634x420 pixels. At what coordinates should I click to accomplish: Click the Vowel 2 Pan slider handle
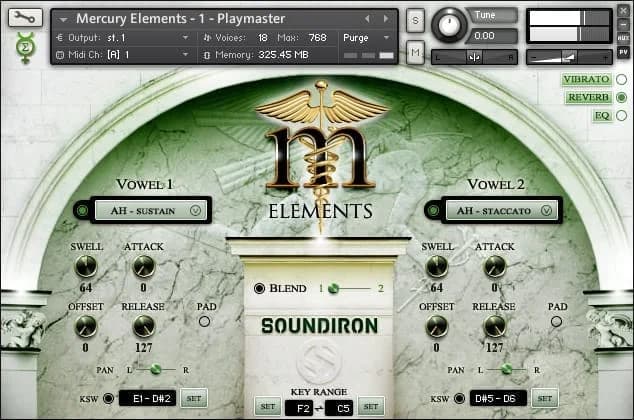point(507,369)
